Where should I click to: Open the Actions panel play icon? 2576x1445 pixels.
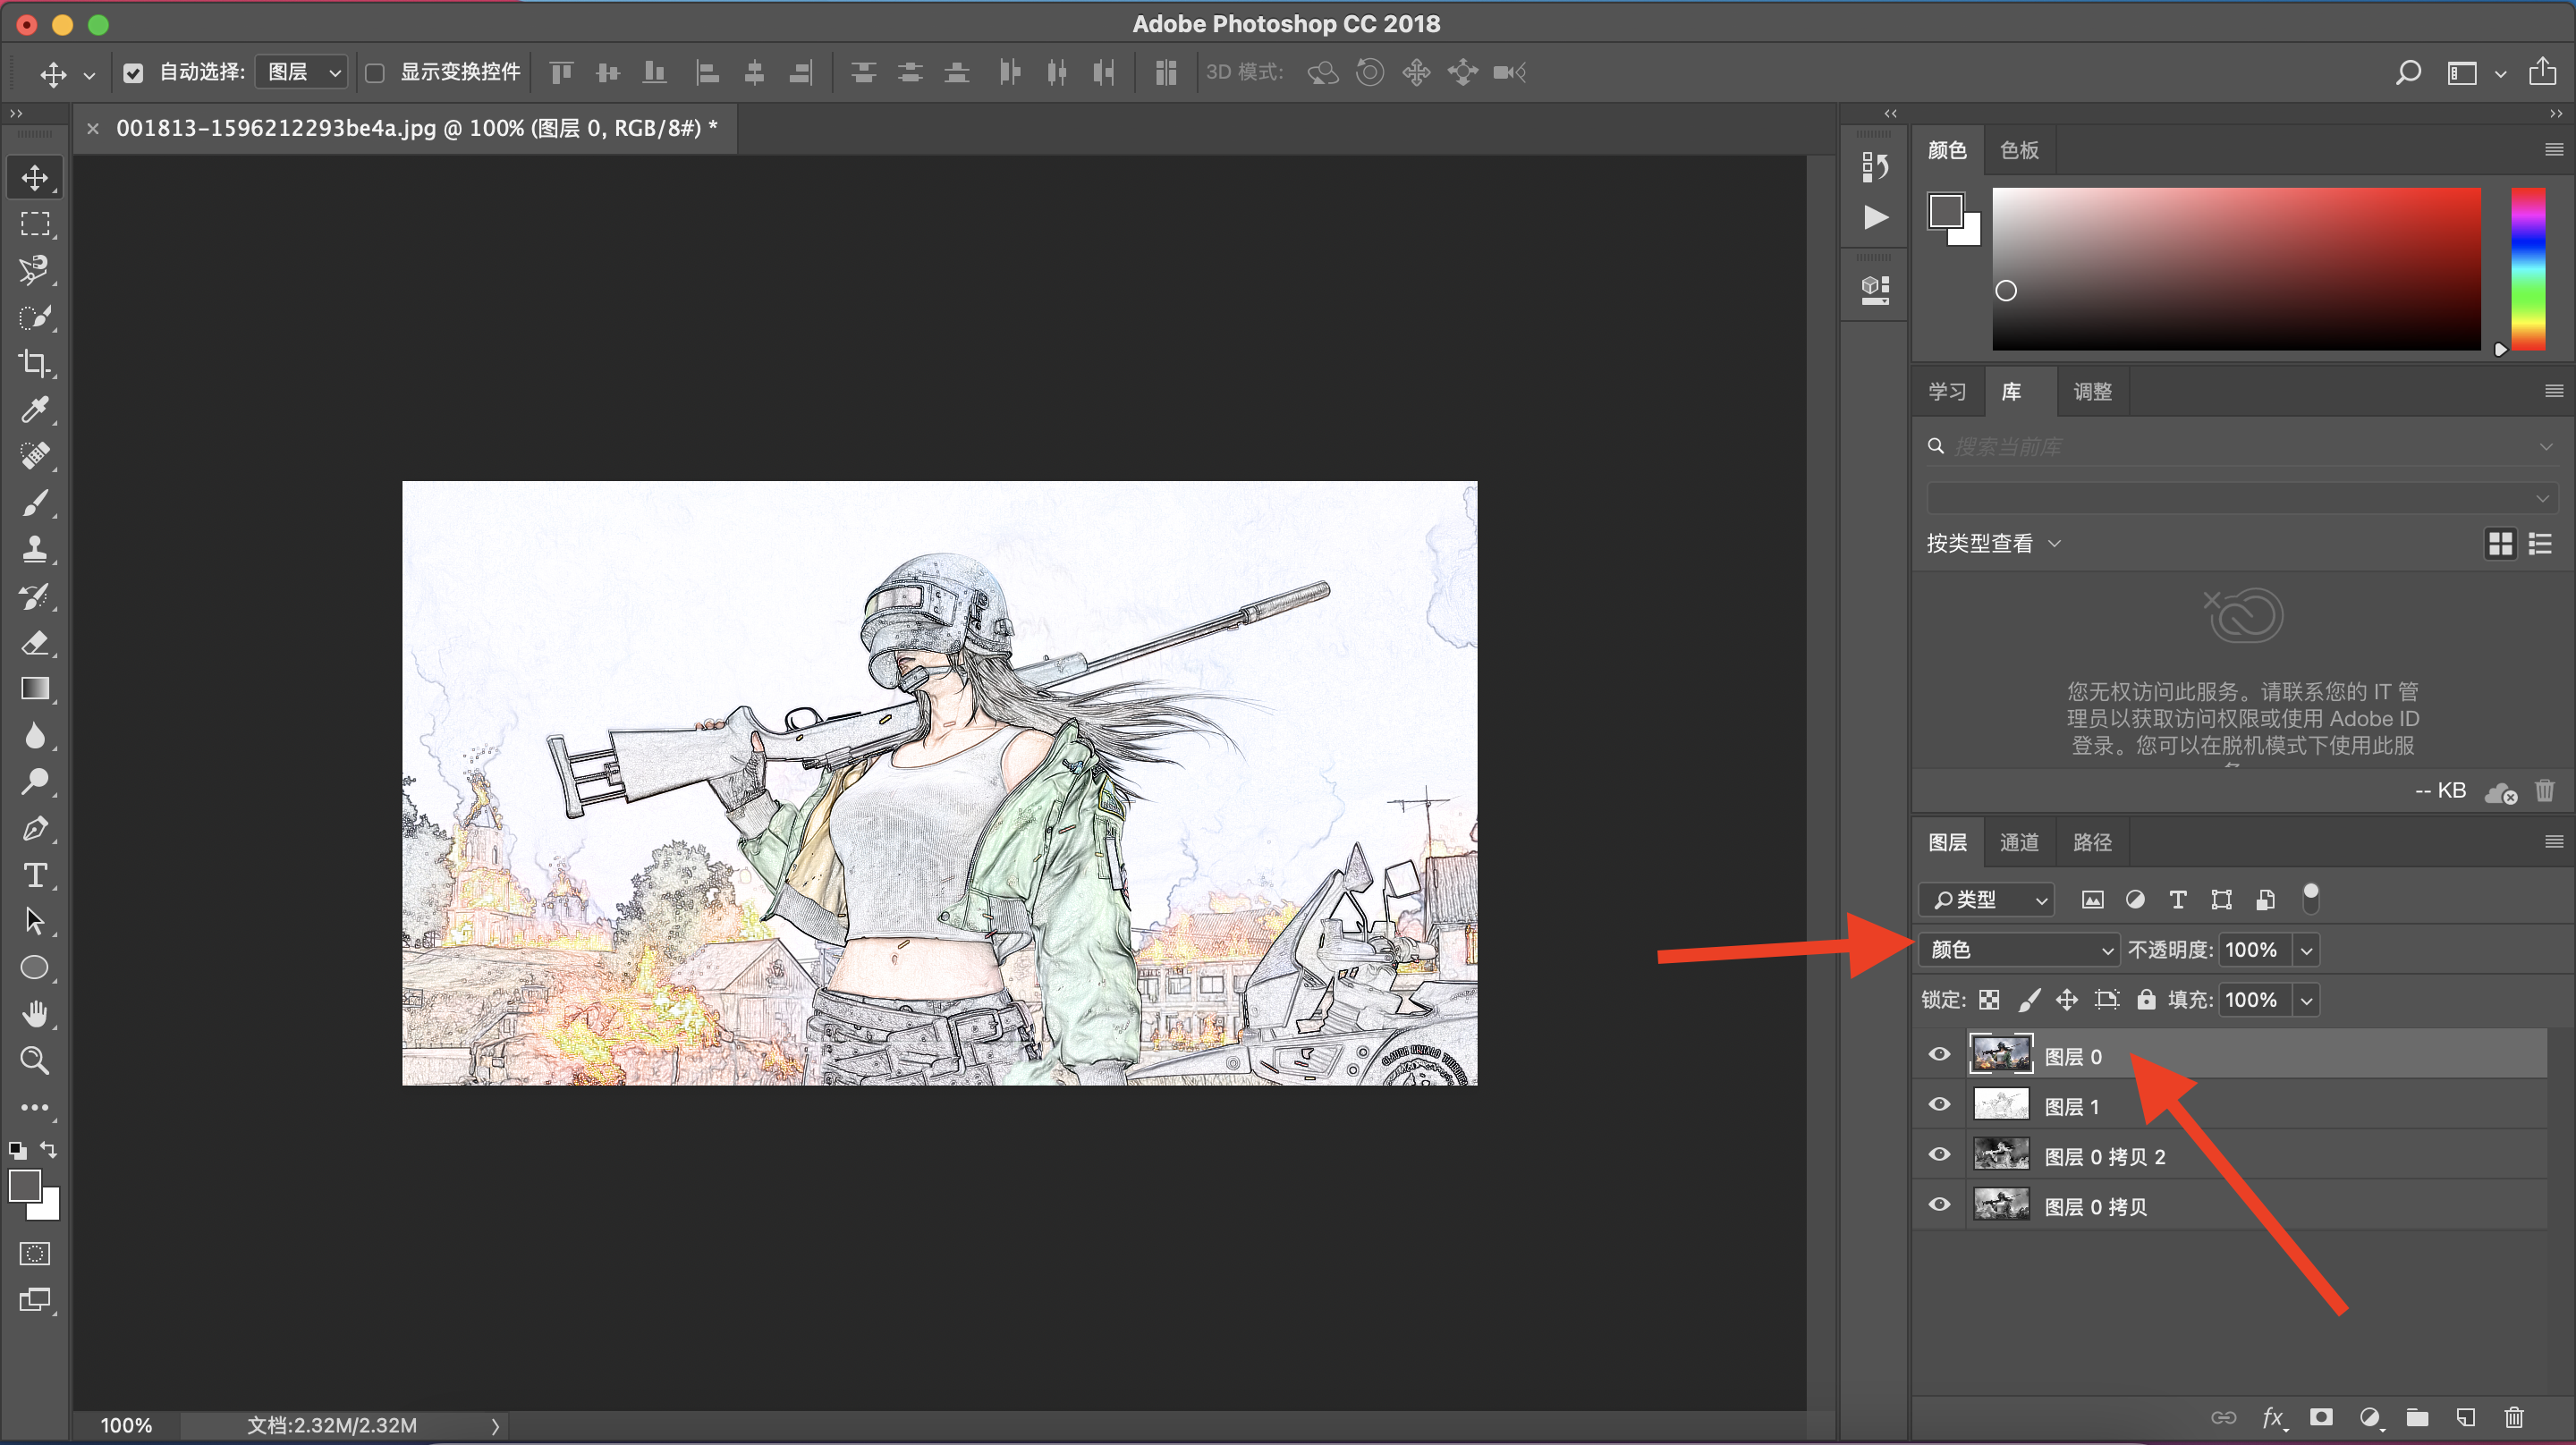tap(1875, 217)
